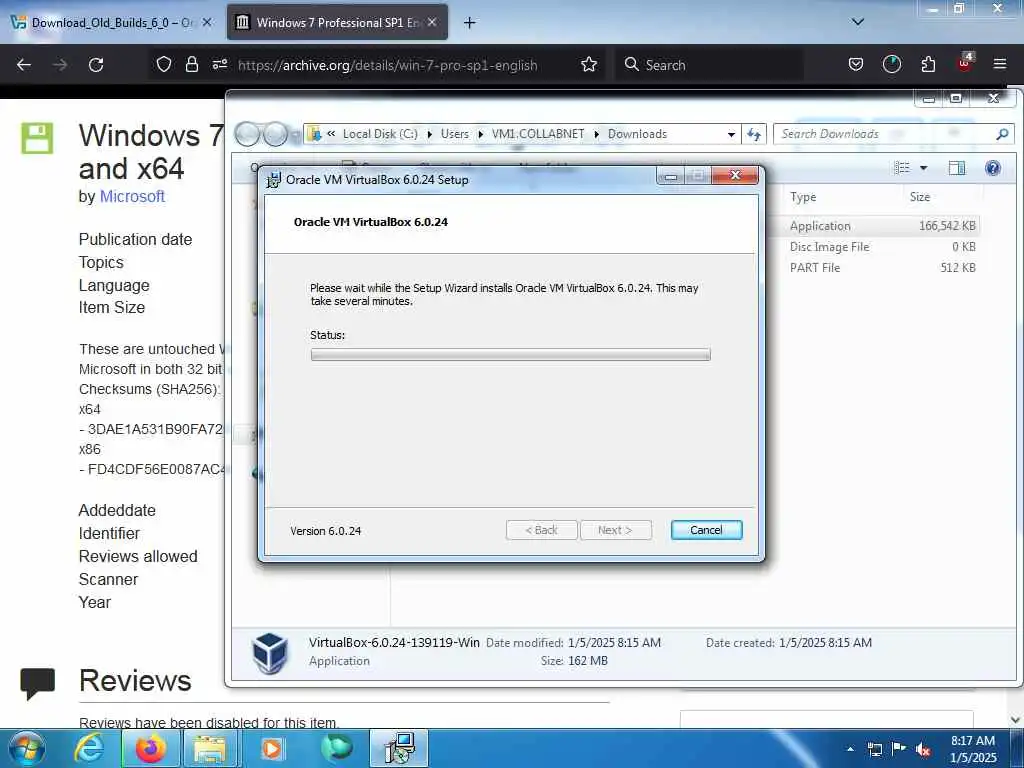Viewport: 1024px width, 768px height.
Task: Select Local Disk (C:) in breadcrumb
Action: click(x=380, y=134)
